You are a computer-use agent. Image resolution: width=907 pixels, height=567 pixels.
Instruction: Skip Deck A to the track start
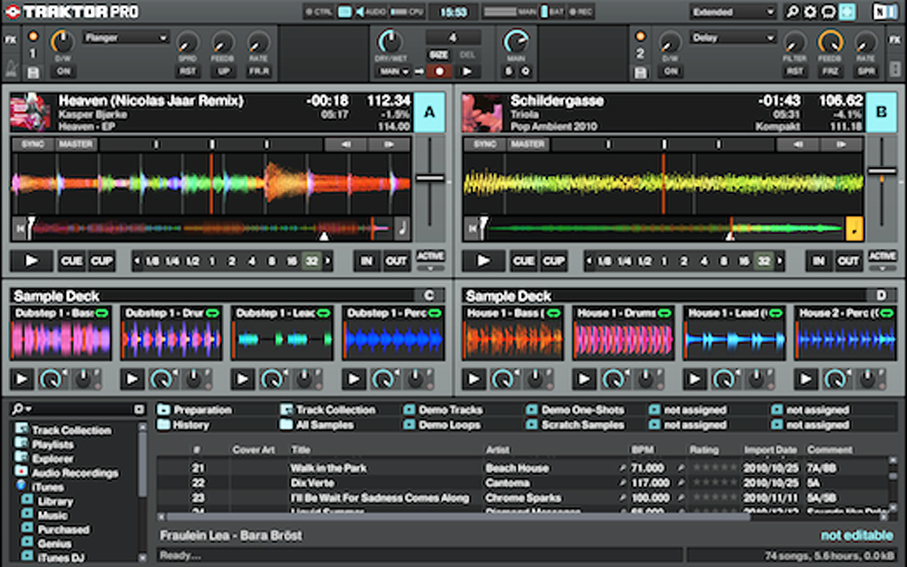(19, 229)
